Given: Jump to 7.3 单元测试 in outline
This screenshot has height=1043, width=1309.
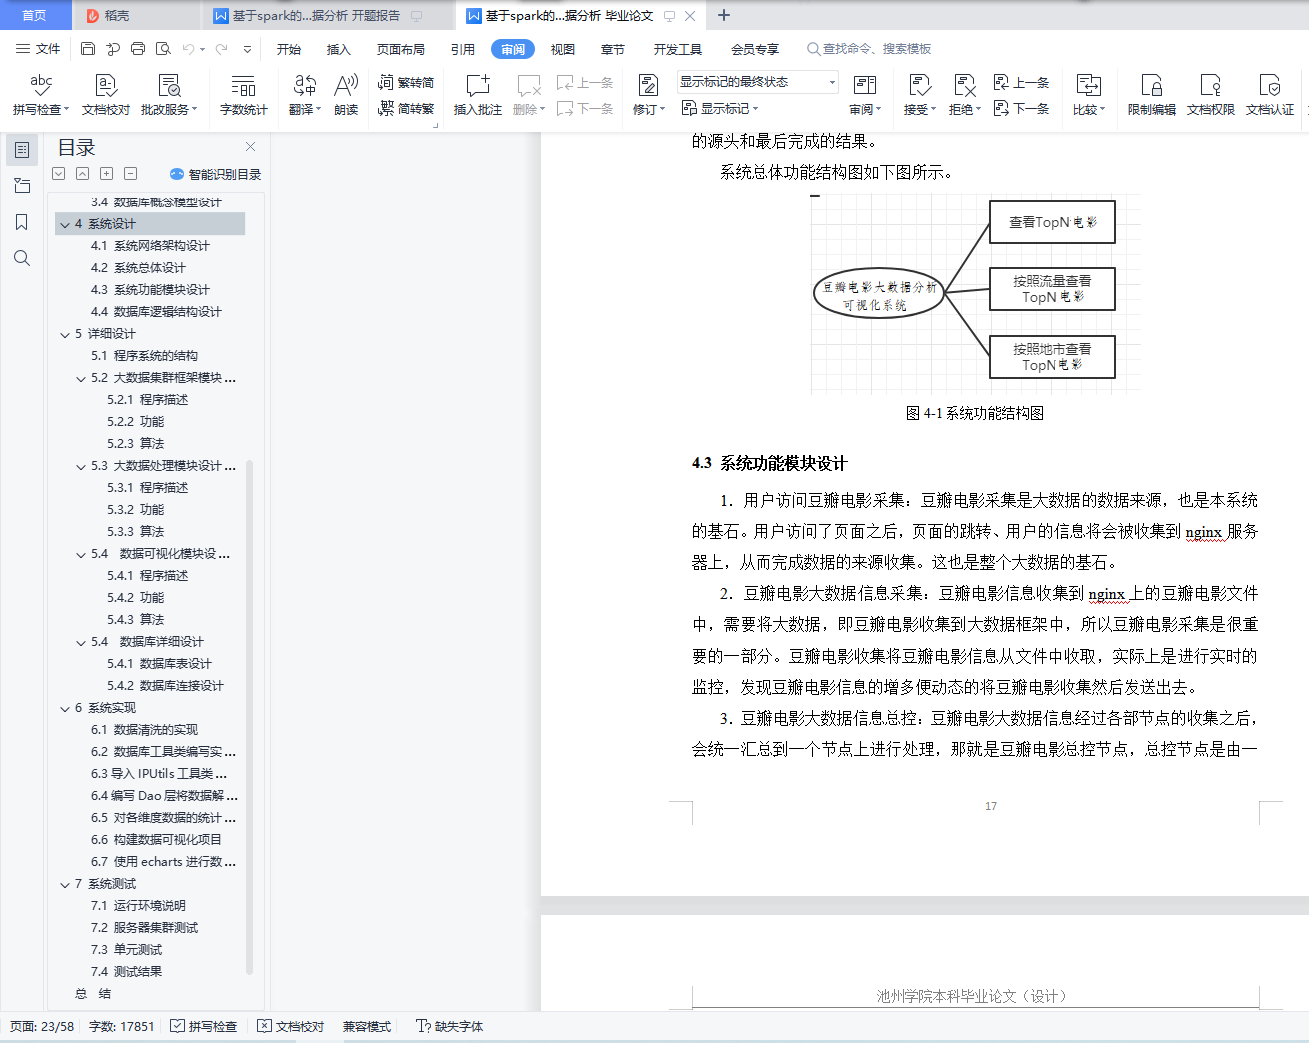Looking at the screenshot, I should [x=126, y=950].
